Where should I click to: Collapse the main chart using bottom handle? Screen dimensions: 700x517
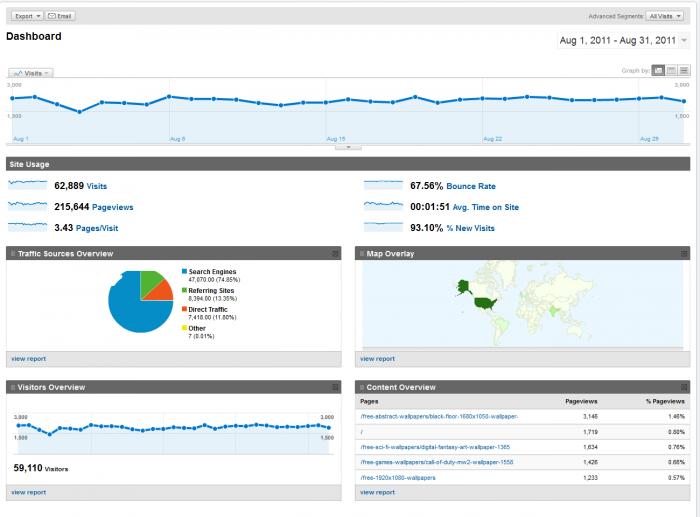[348, 147]
